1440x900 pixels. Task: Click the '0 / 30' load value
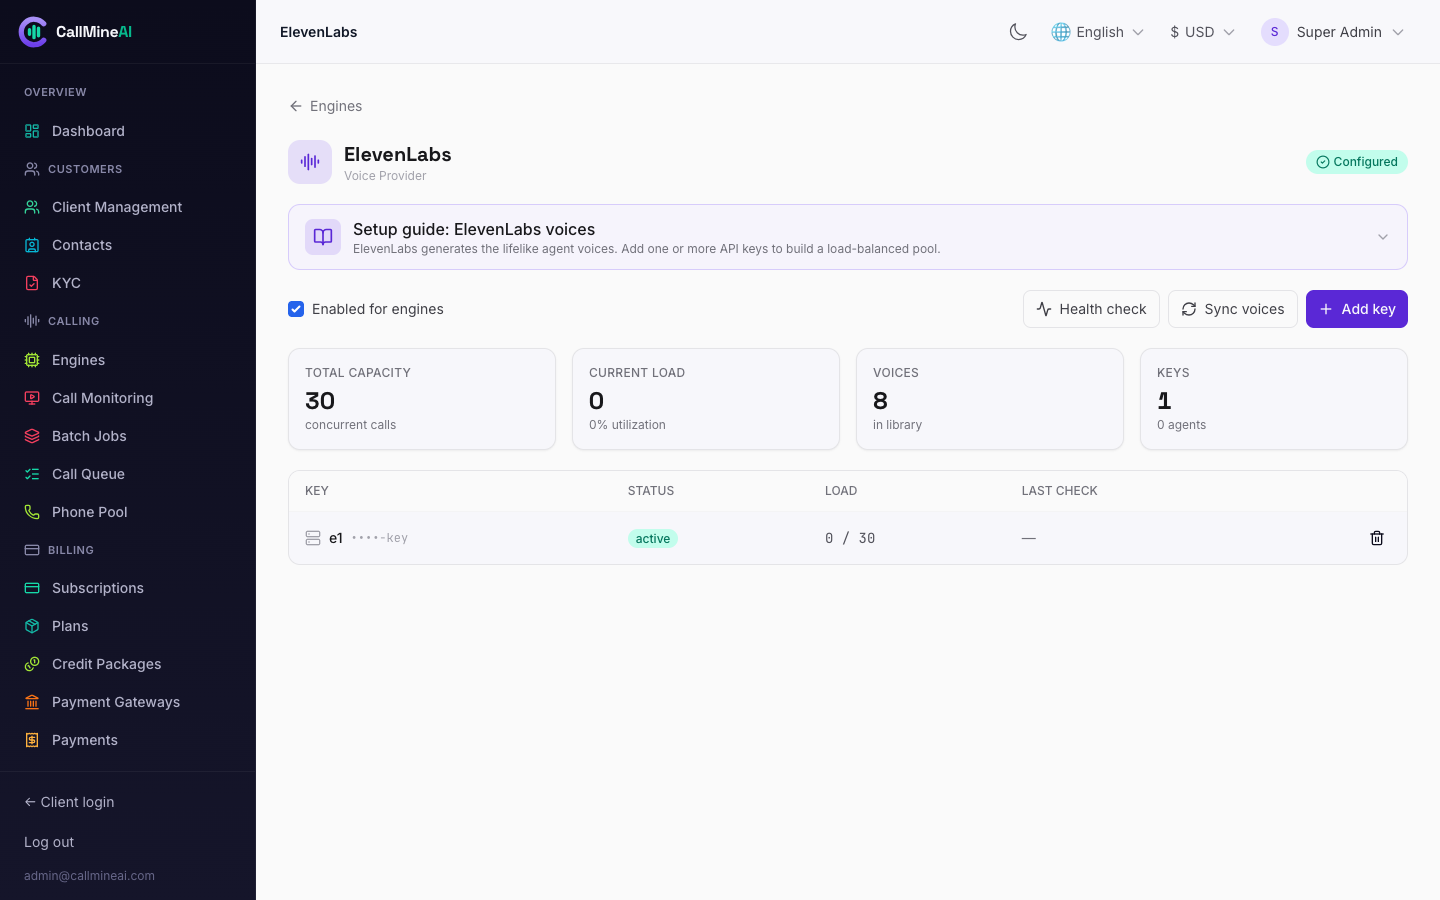[x=850, y=538]
